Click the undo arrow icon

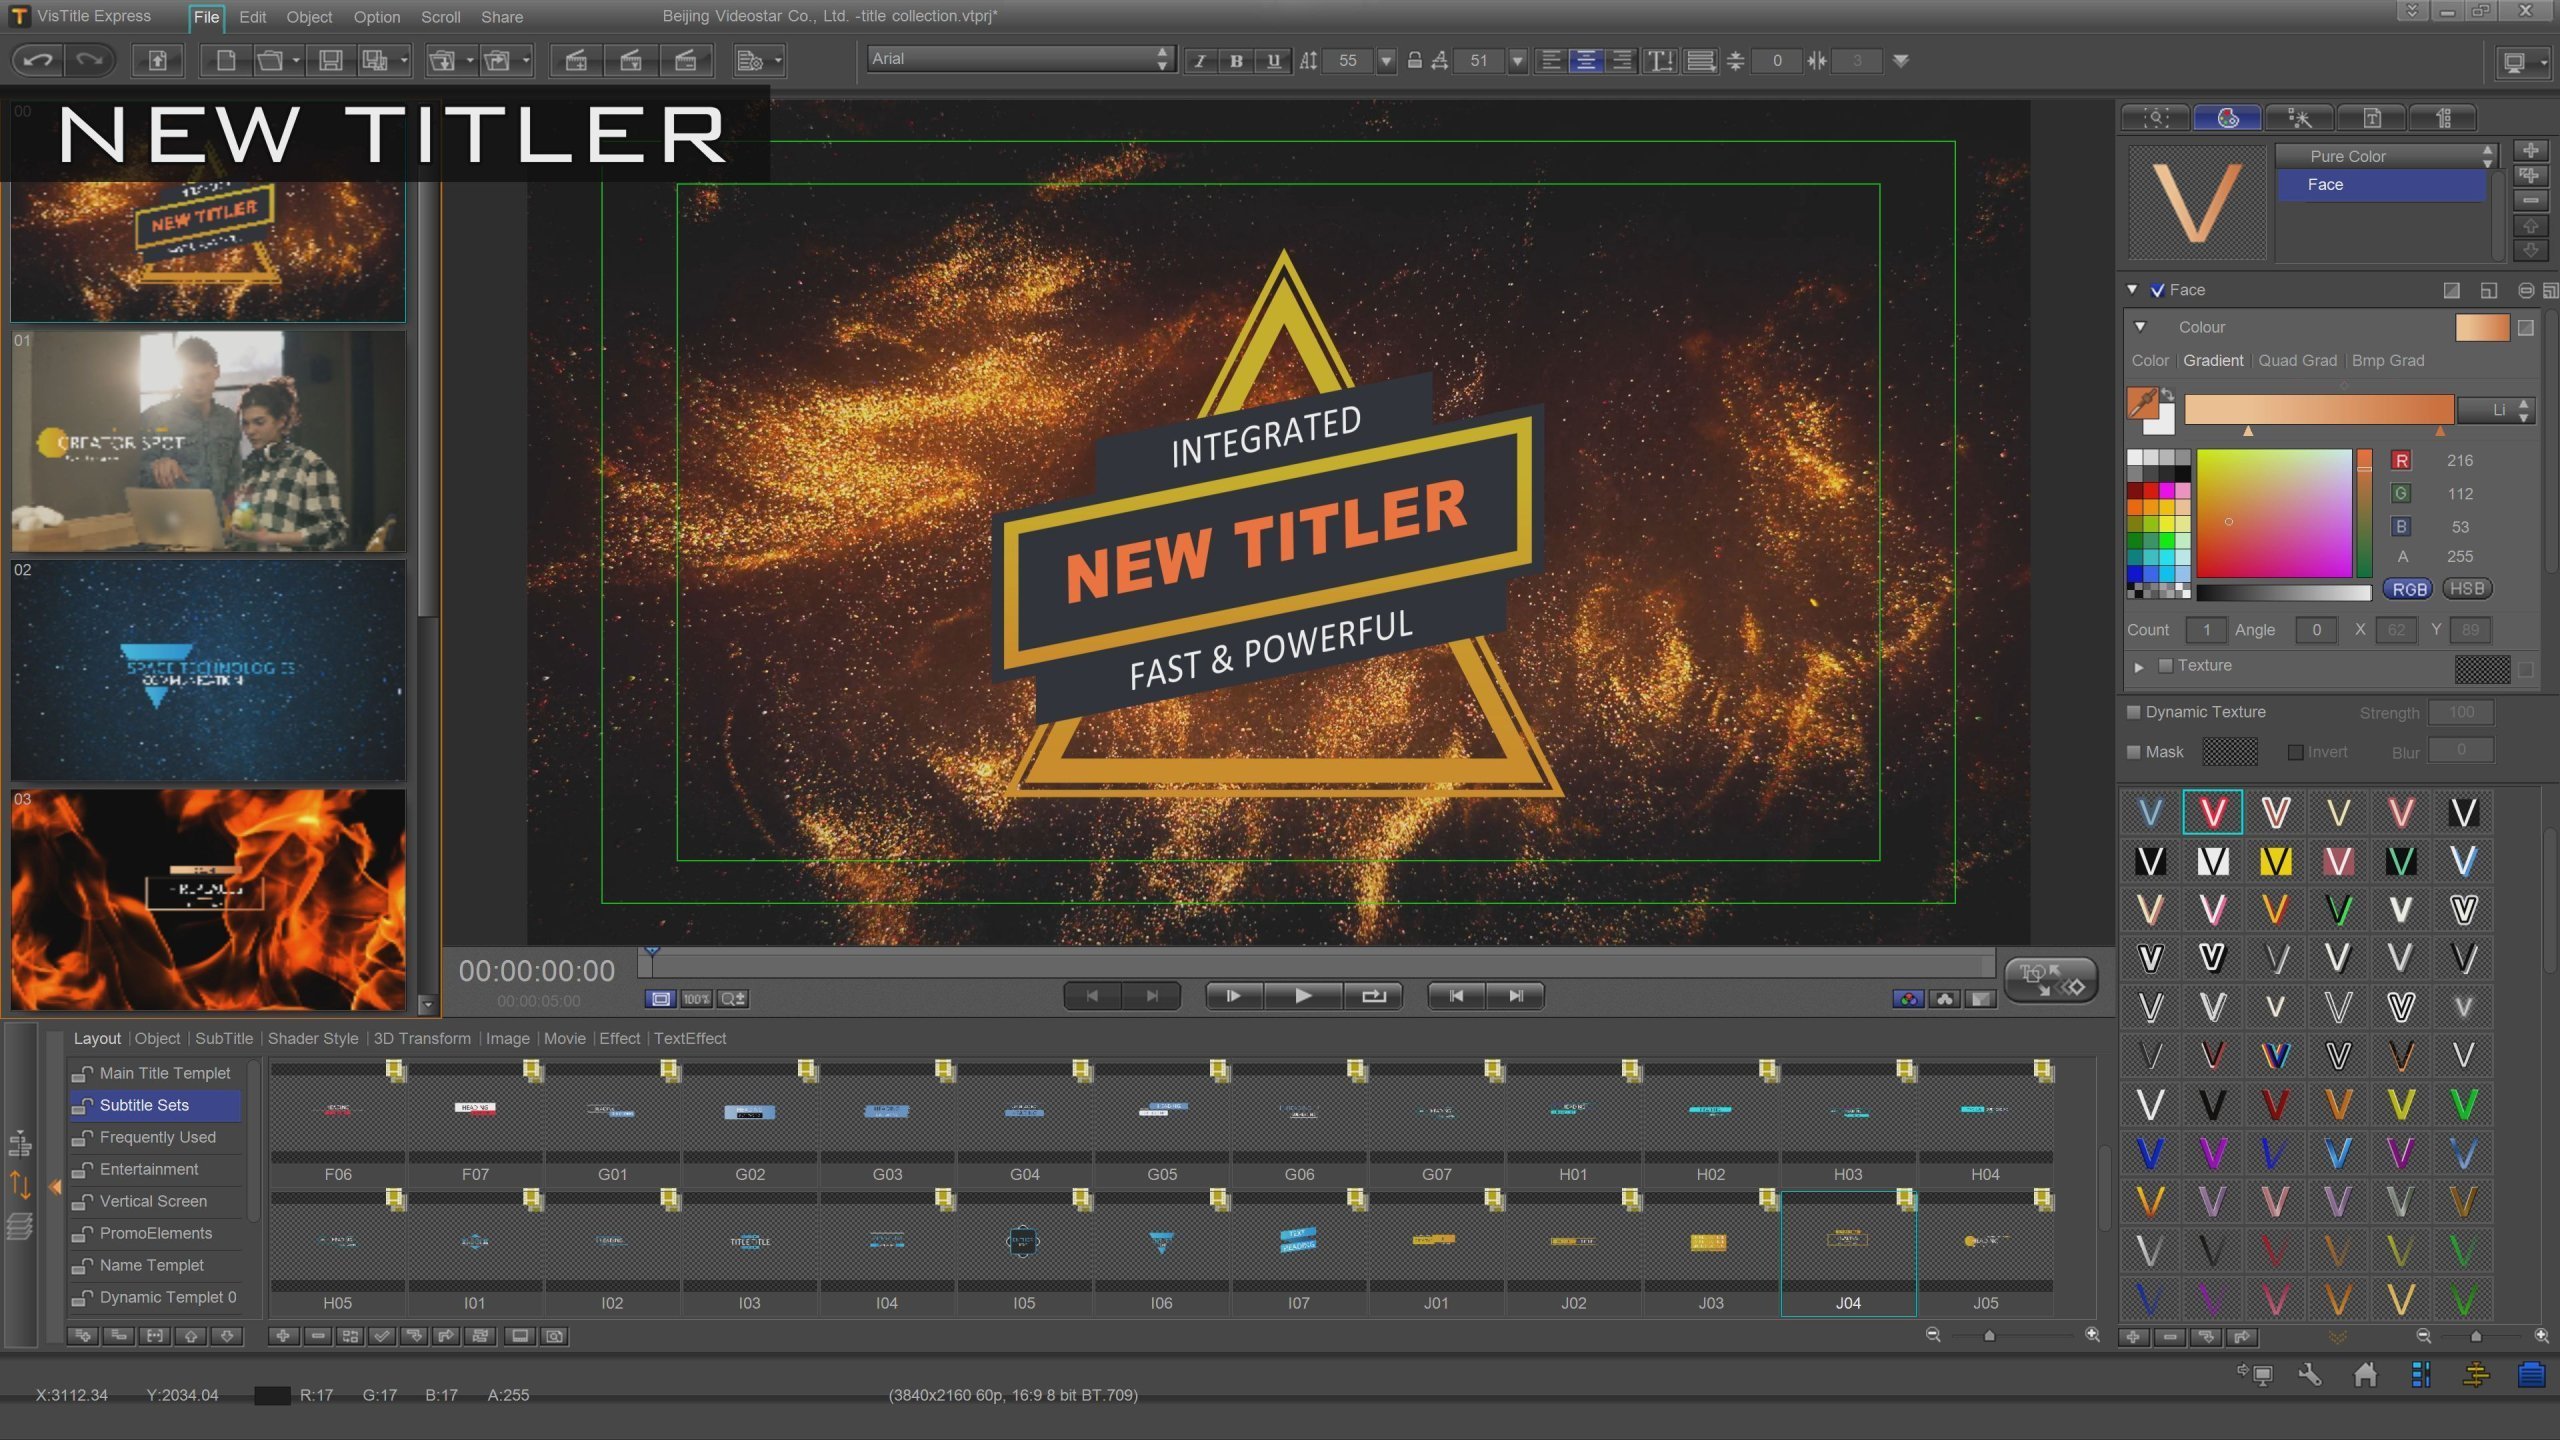35,60
